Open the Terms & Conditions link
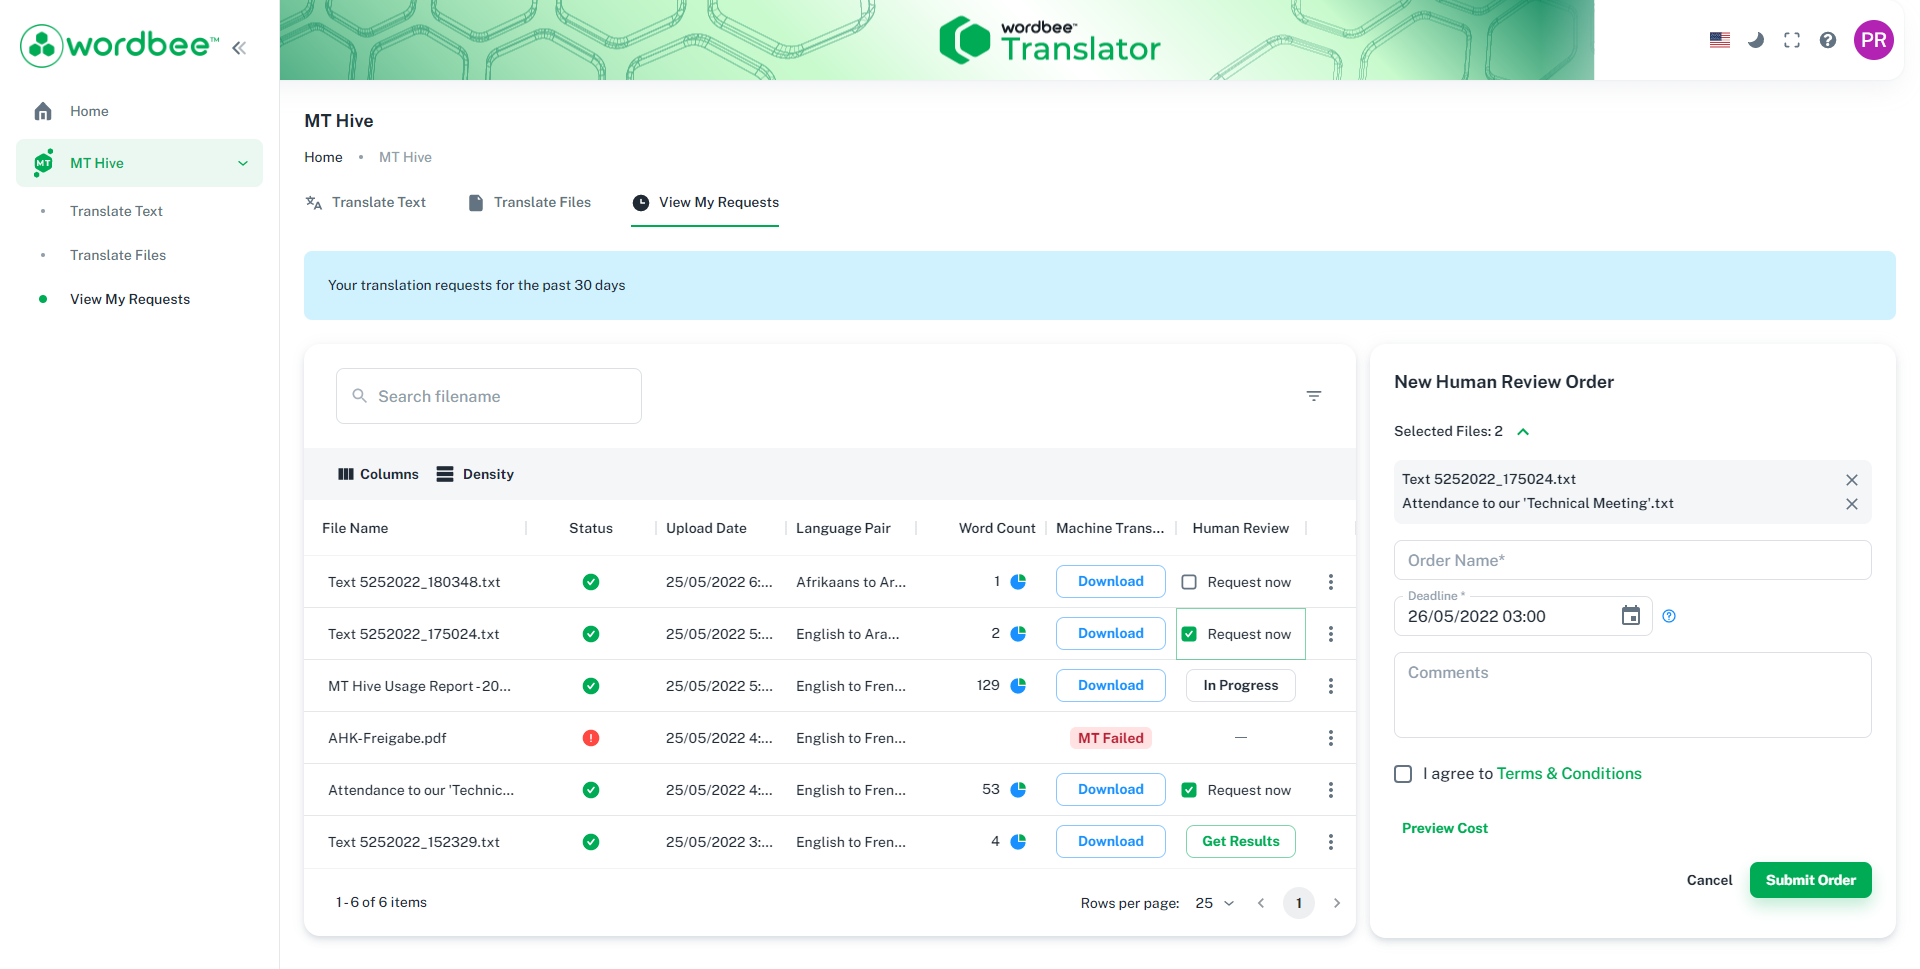The image size is (1920, 969). click(1568, 773)
